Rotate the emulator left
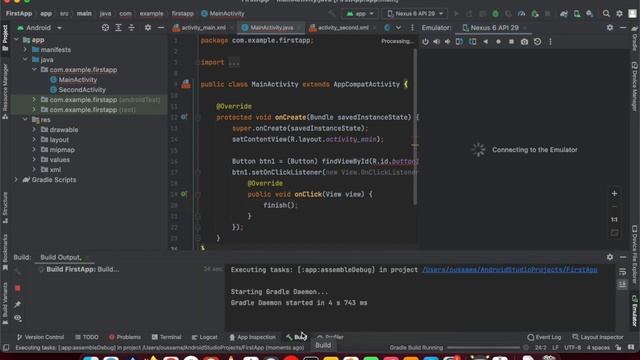640x360 pixels. (x=459, y=42)
